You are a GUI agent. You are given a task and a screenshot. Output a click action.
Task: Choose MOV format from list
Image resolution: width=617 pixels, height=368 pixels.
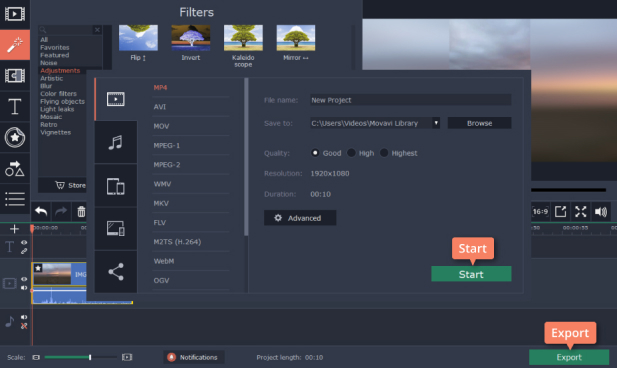click(x=161, y=126)
